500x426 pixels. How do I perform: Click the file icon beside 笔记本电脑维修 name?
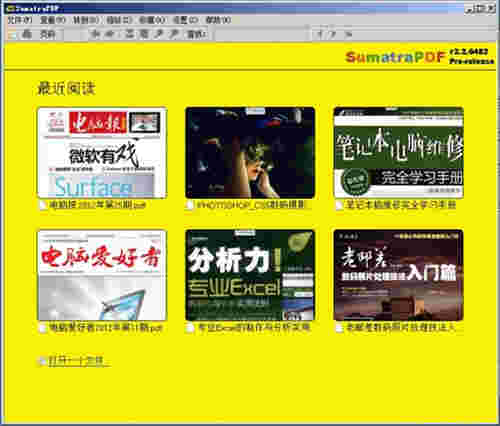coord(339,205)
